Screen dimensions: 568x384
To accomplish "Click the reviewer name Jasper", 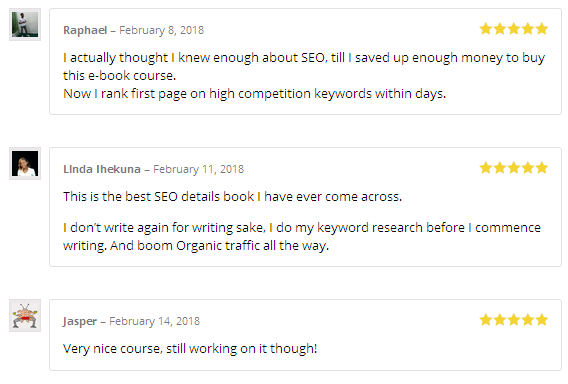I will pos(80,321).
